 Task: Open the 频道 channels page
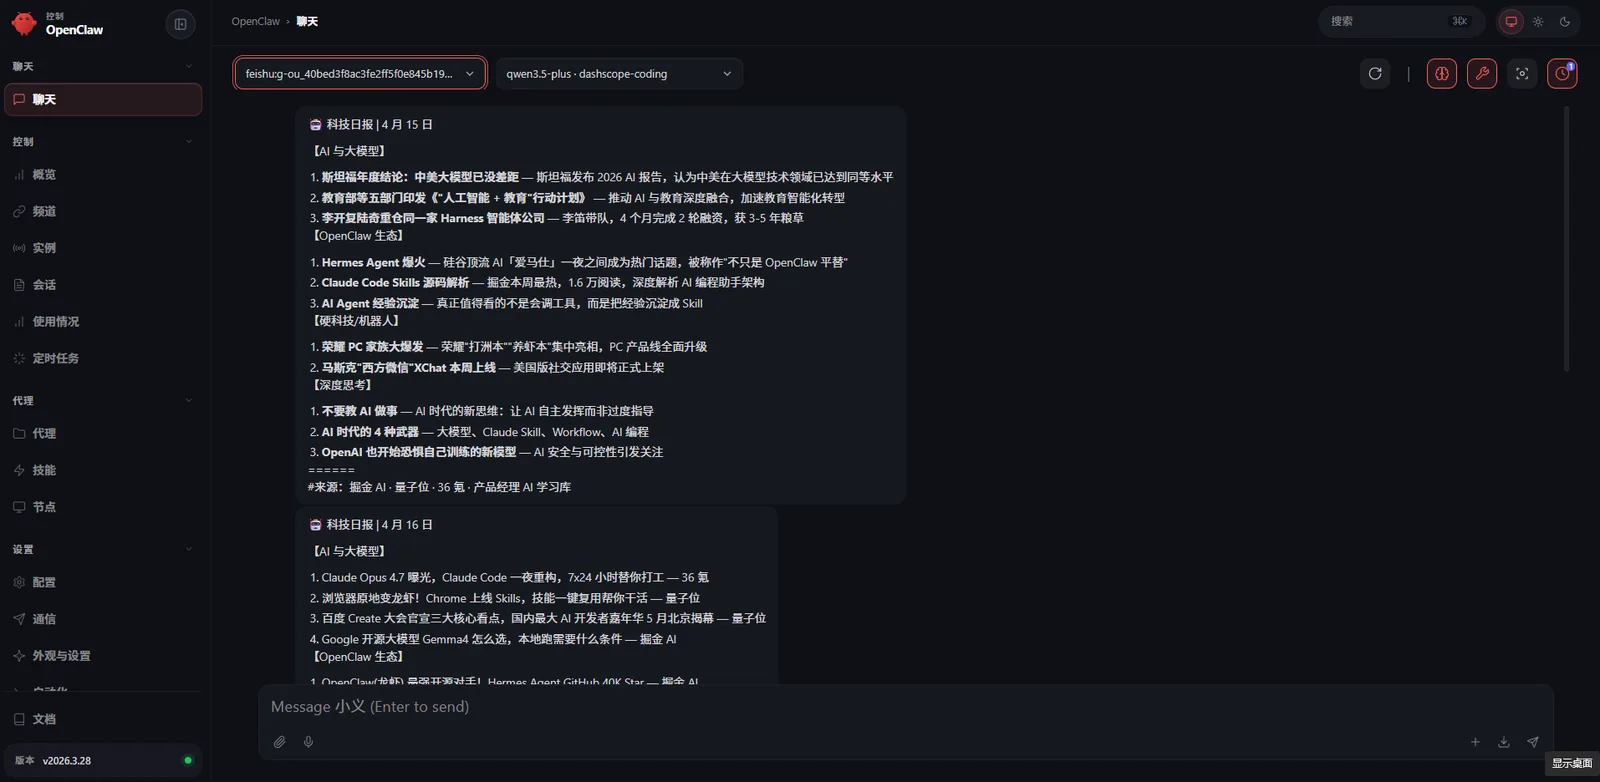[x=103, y=212]
